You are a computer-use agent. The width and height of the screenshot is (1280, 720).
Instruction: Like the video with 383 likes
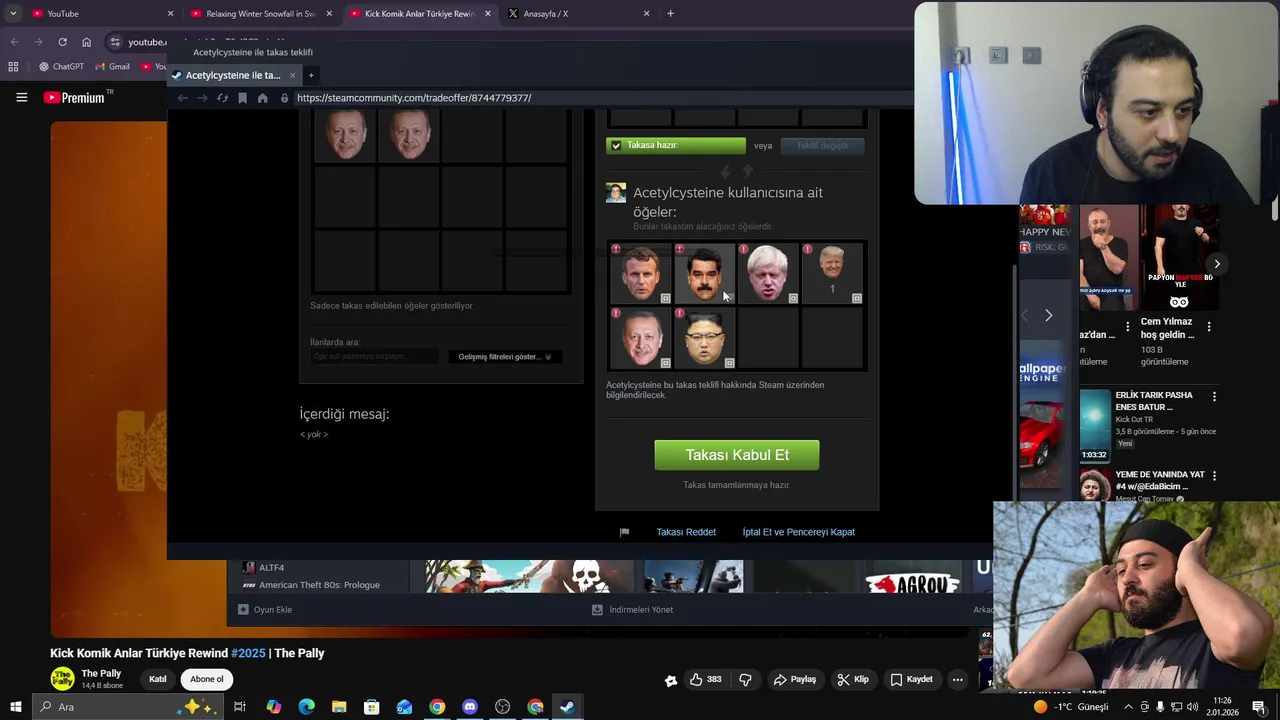[706, 679]
